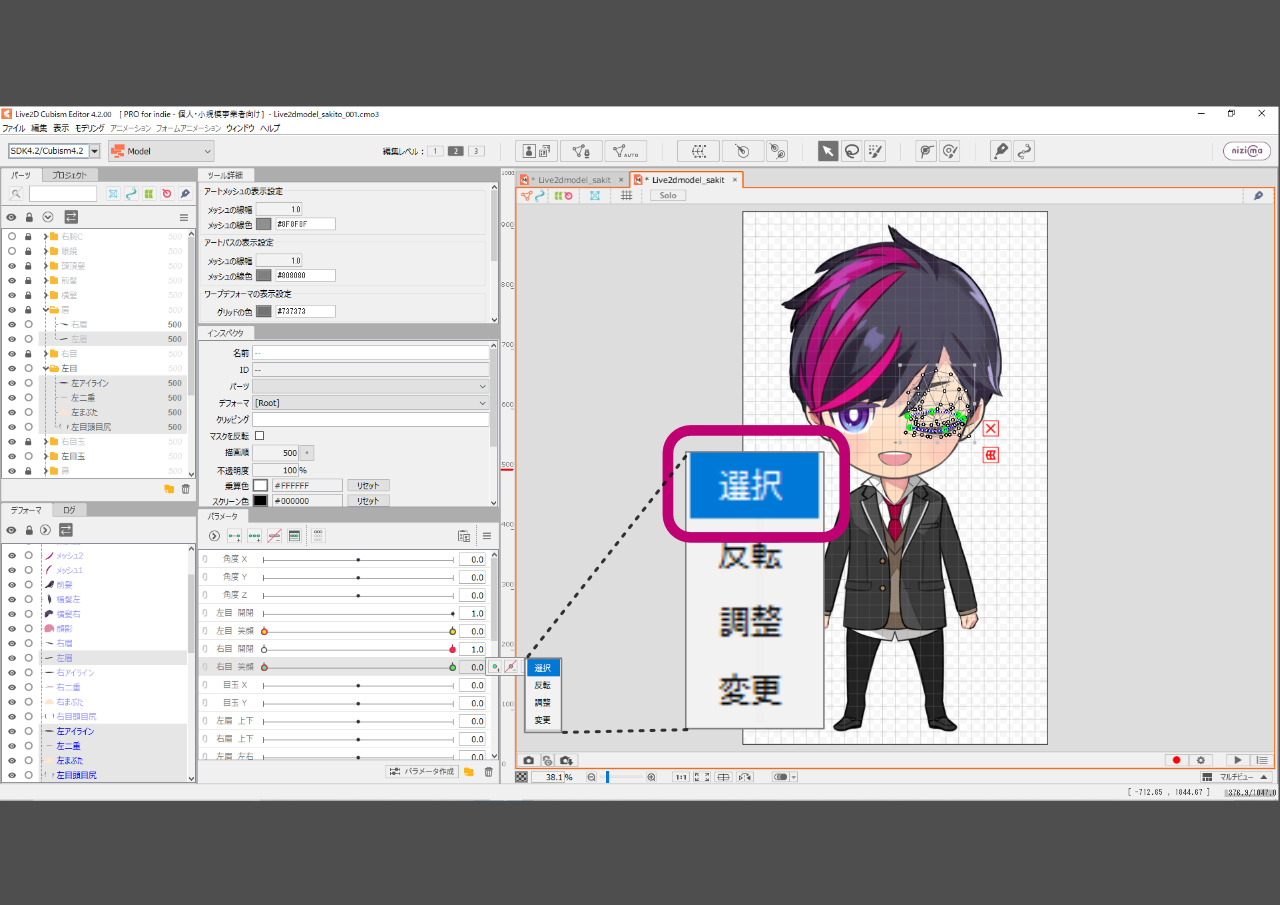Choose 反転 in the small context menu
Viewport: 1280px width, 905px height.
pyautogui.click(x=543, y=685)
